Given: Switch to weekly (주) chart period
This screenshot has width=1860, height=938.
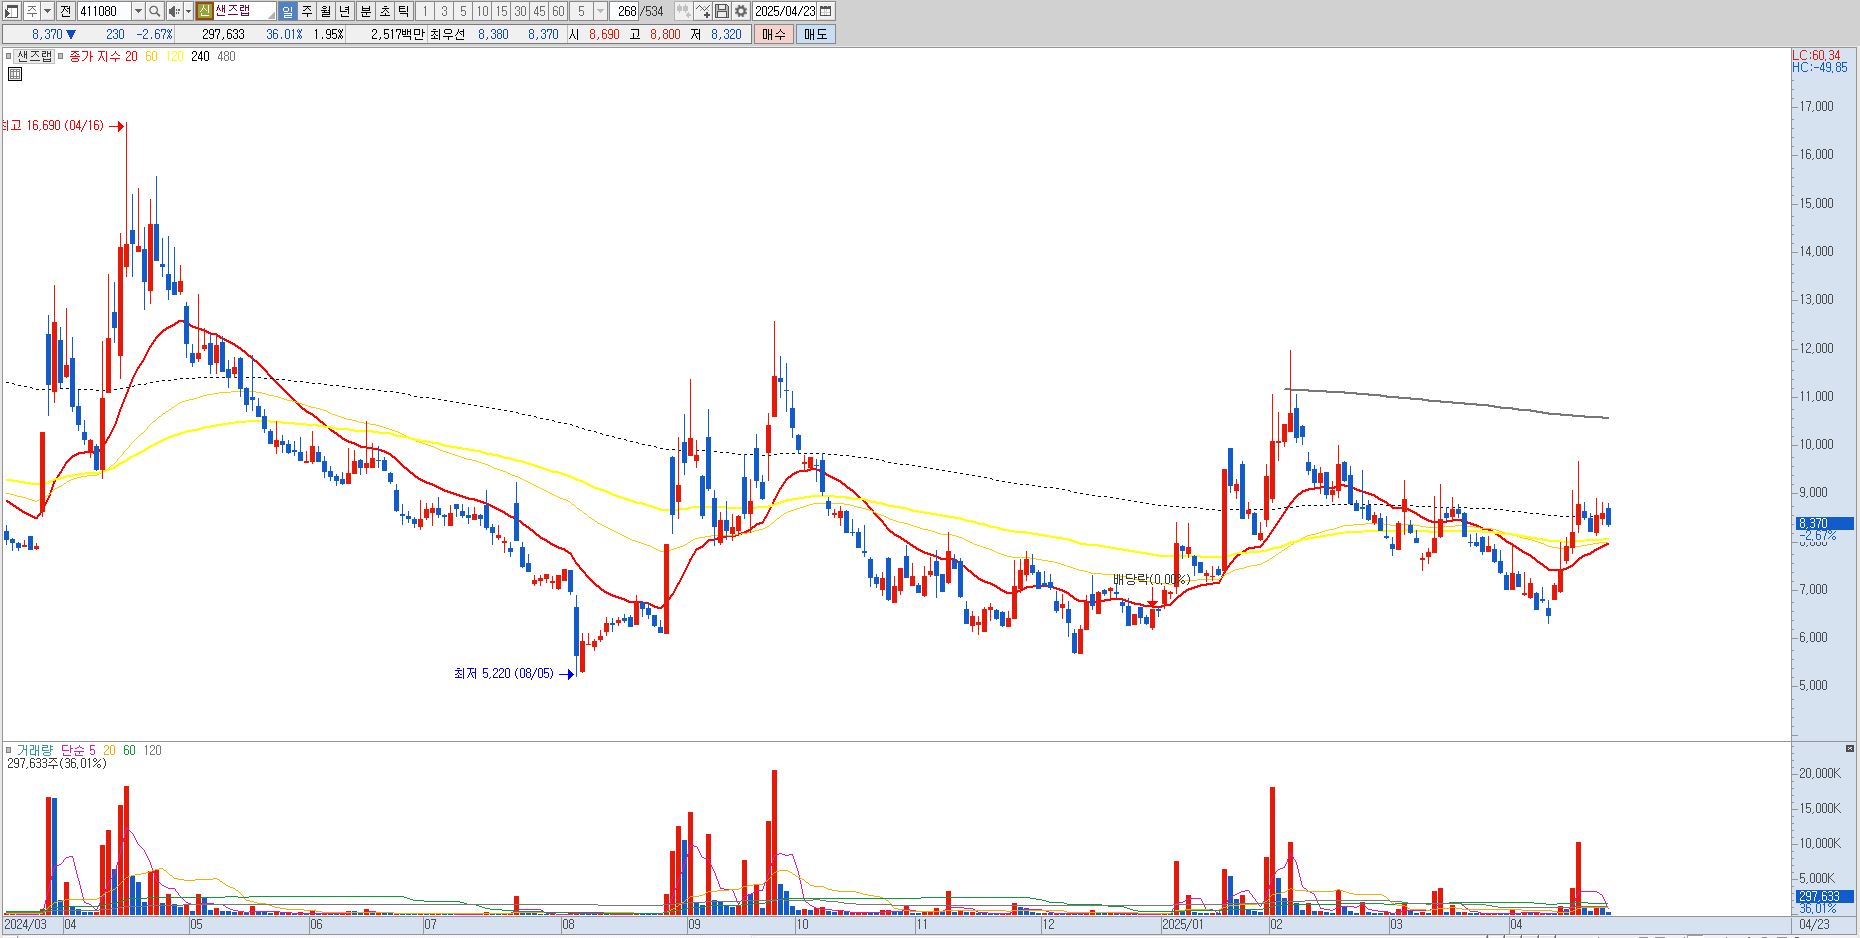Looking at the screenshot, I should [306, 11].
